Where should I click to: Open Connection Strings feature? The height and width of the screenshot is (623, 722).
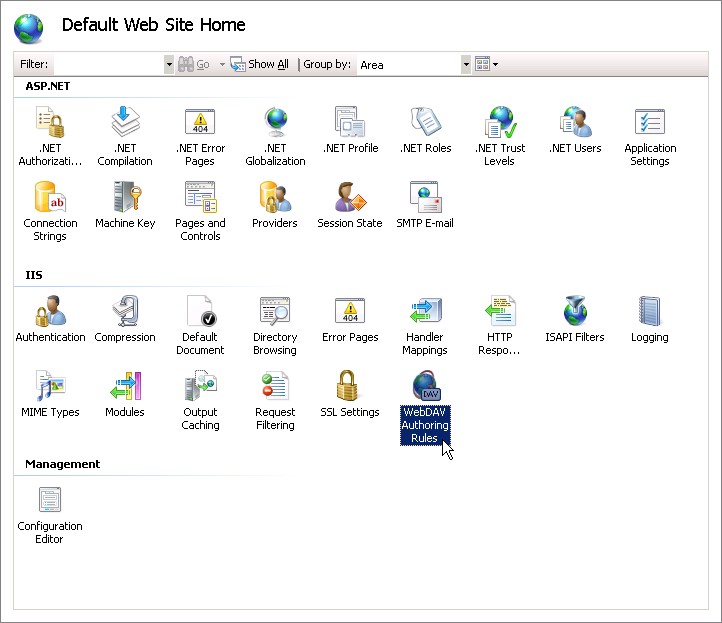(50, 211)
